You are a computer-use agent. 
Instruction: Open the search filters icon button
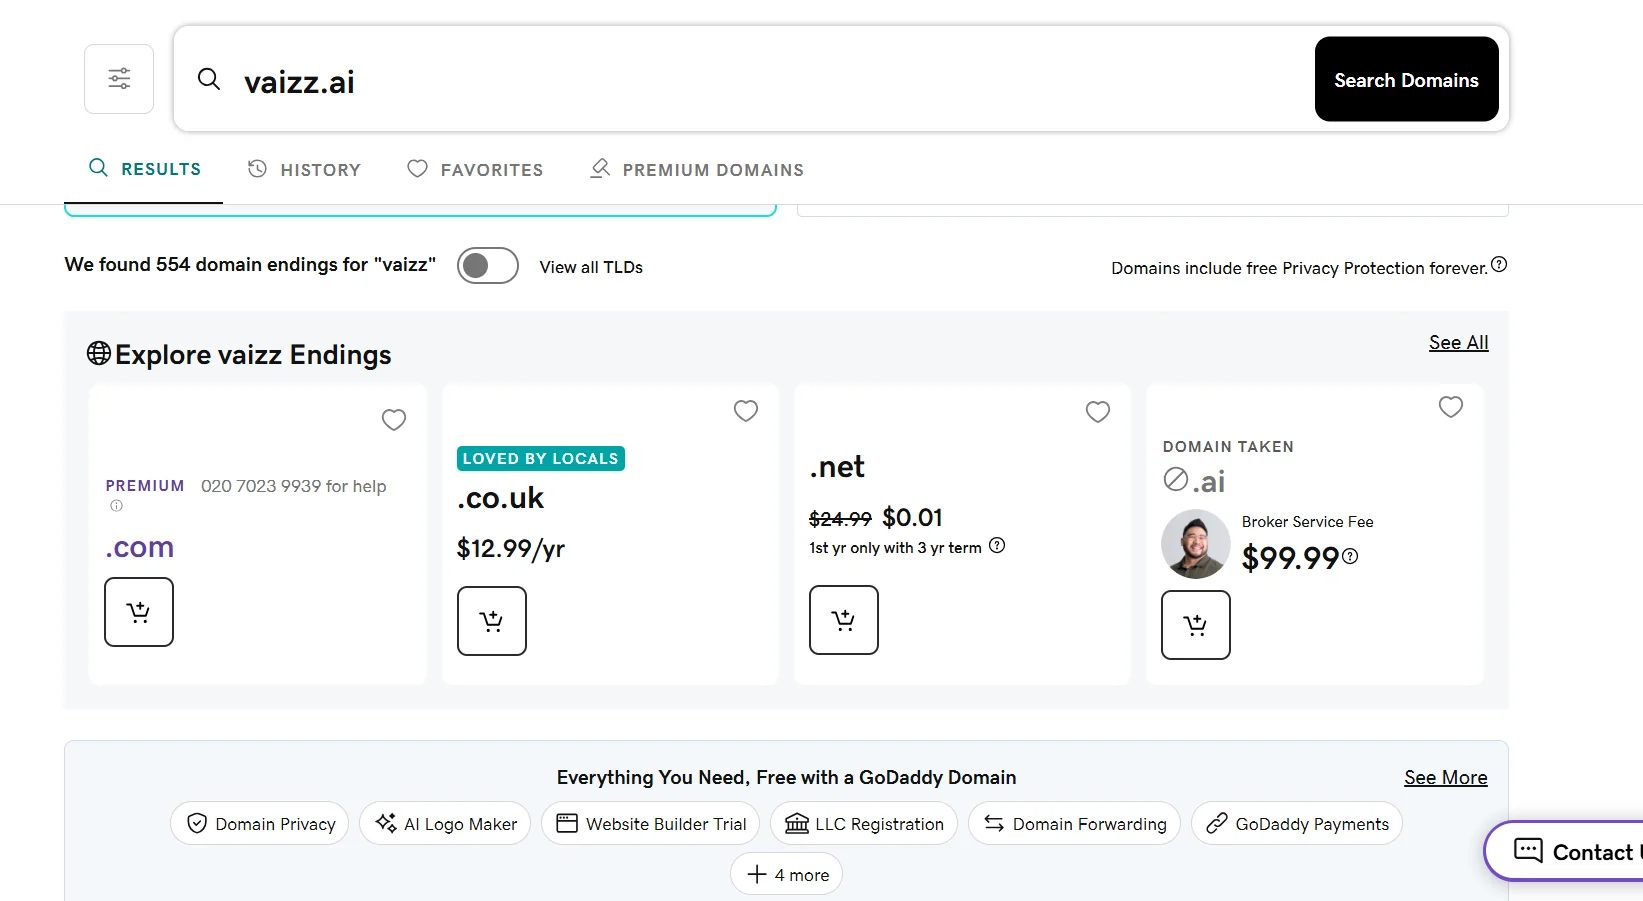[119, 79]
